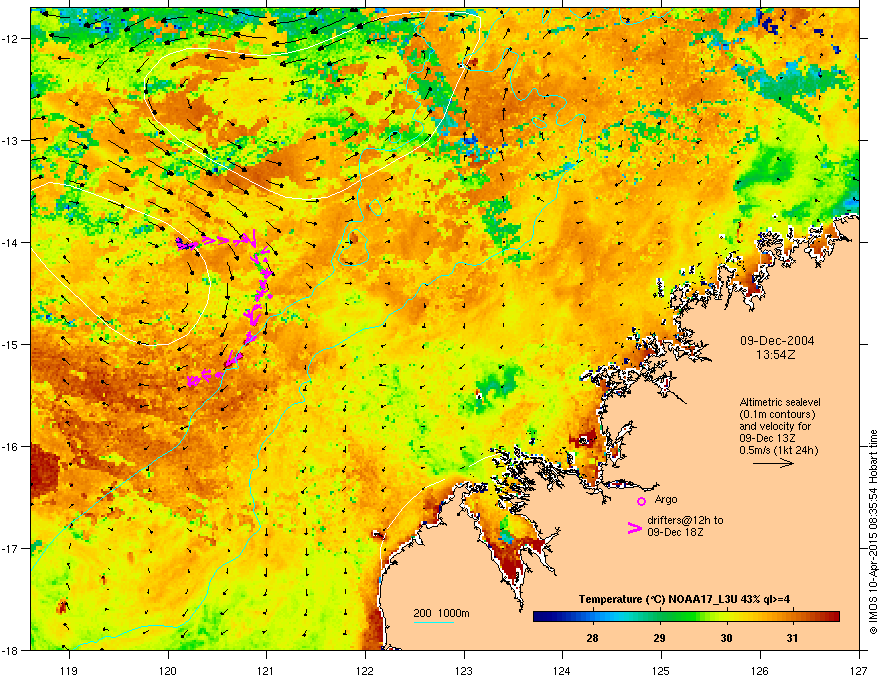Click the latitude axis label -15
The width and height of the screenshot is (880, 680).
11,344
